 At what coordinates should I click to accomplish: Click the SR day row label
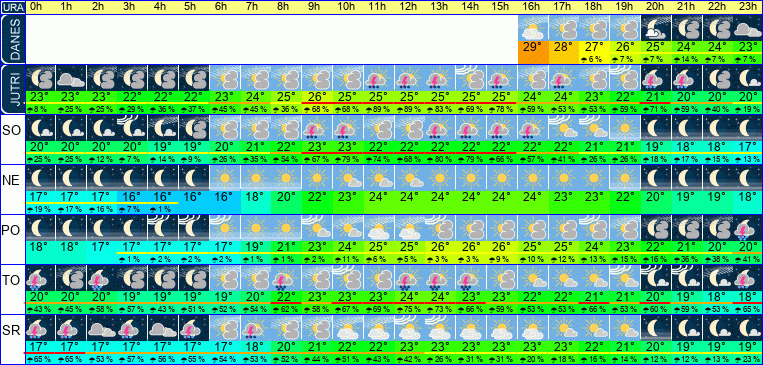pyautogui.click(x=12, y=331)
